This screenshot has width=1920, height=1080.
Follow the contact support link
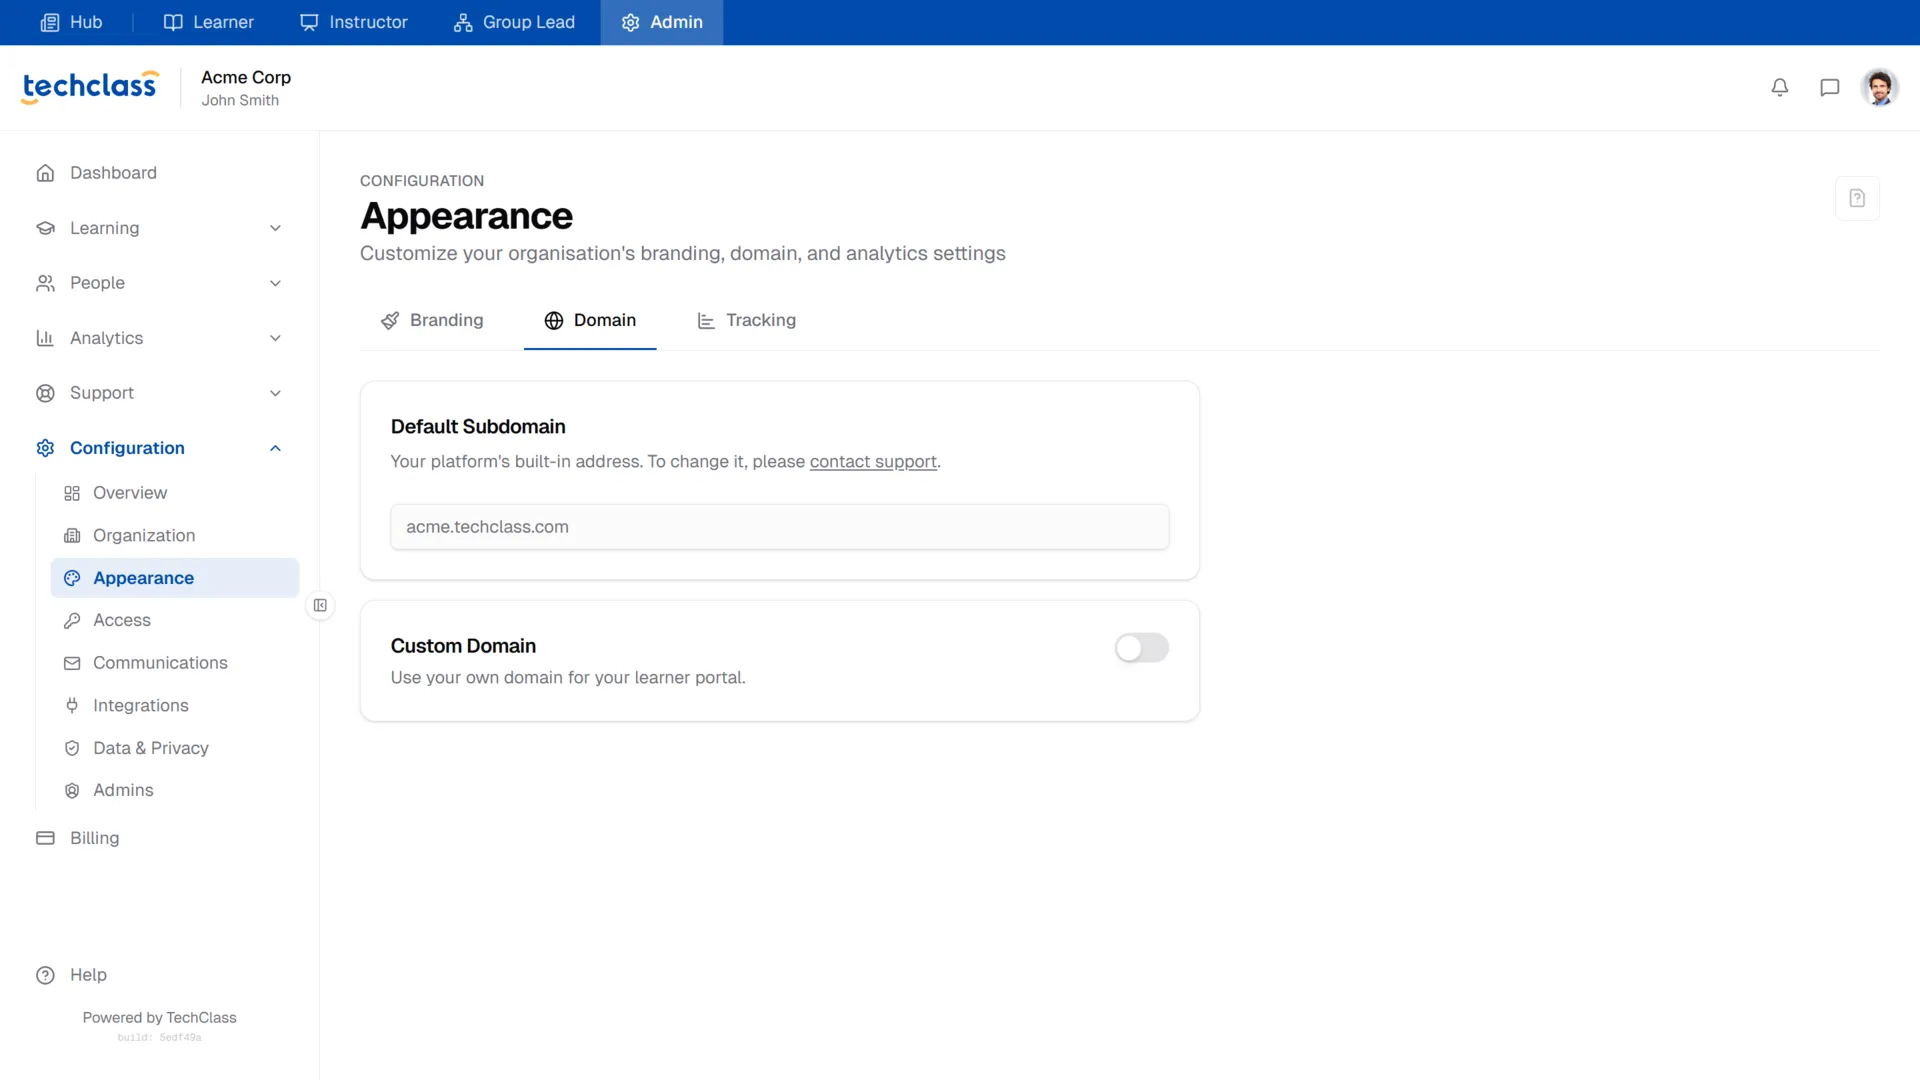point(873,462)
